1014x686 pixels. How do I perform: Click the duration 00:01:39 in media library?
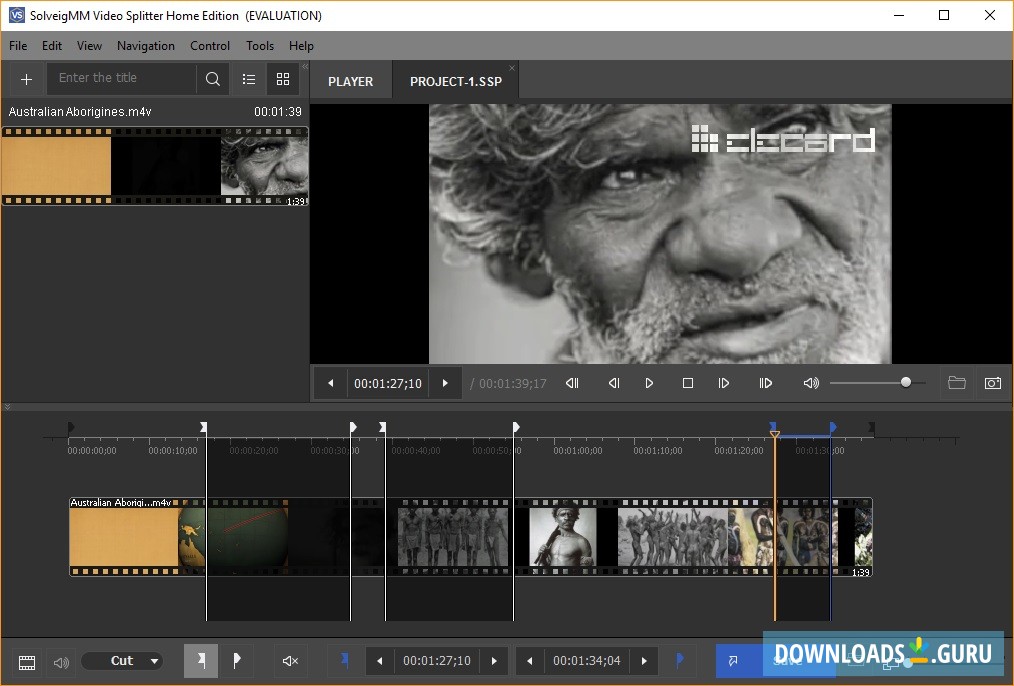[x=277, y=112]
